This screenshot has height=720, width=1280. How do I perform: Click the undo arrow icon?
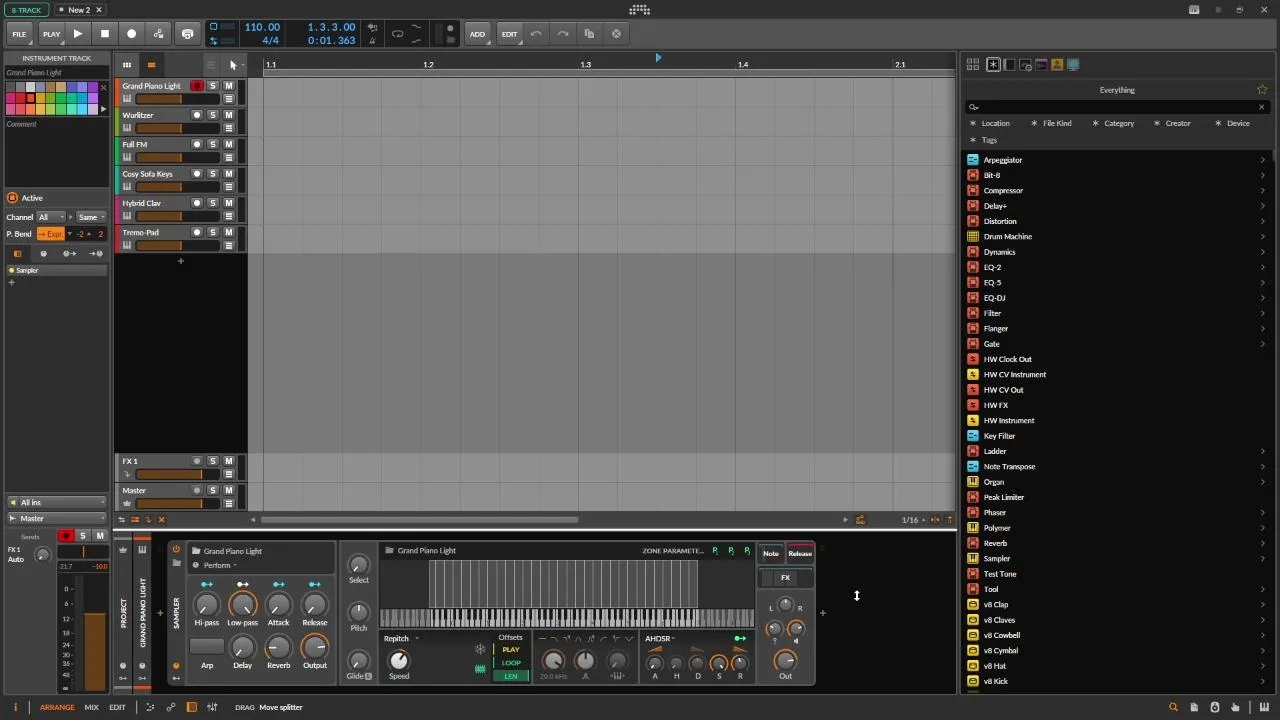(536, 34)
